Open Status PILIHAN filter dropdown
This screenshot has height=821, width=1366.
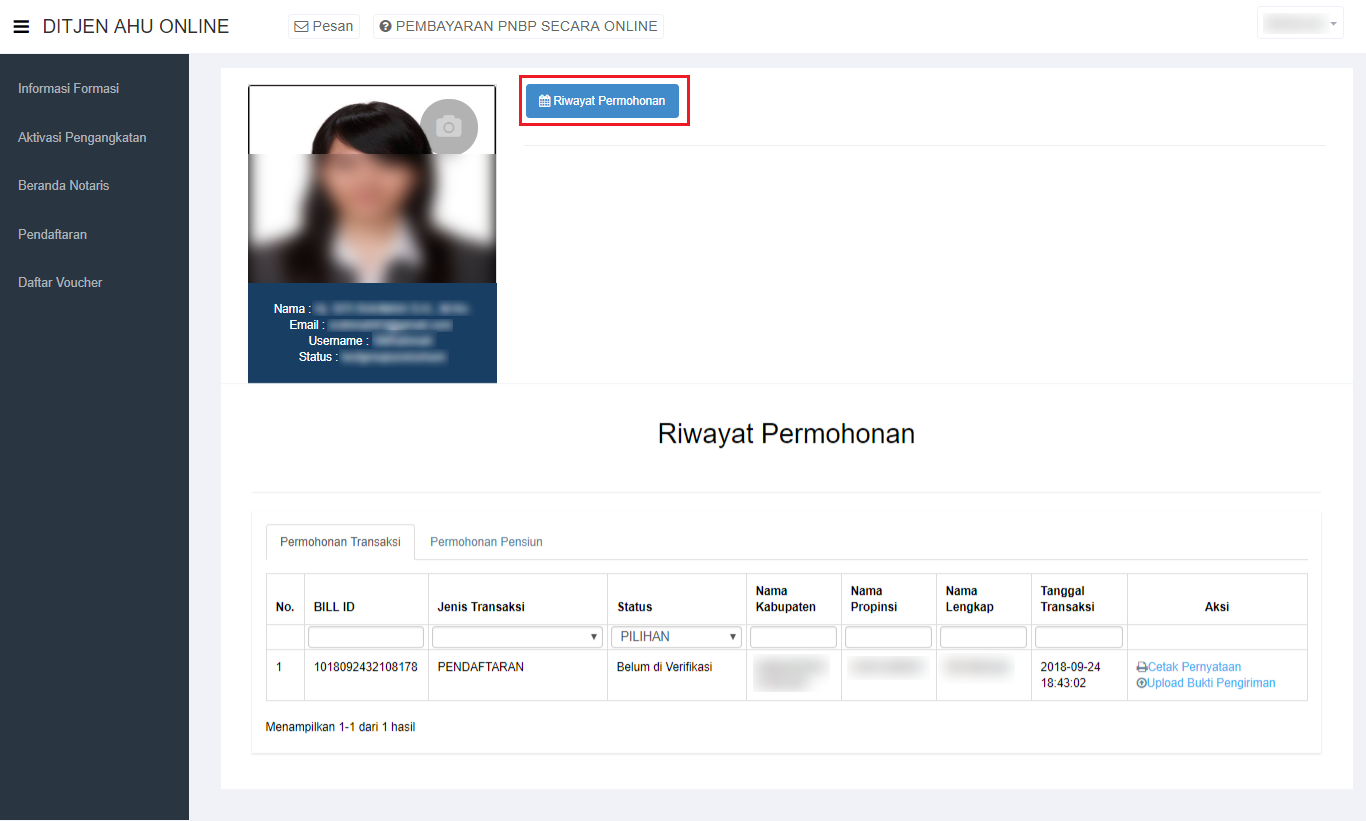pyautogui.click(x=676, y=637)
